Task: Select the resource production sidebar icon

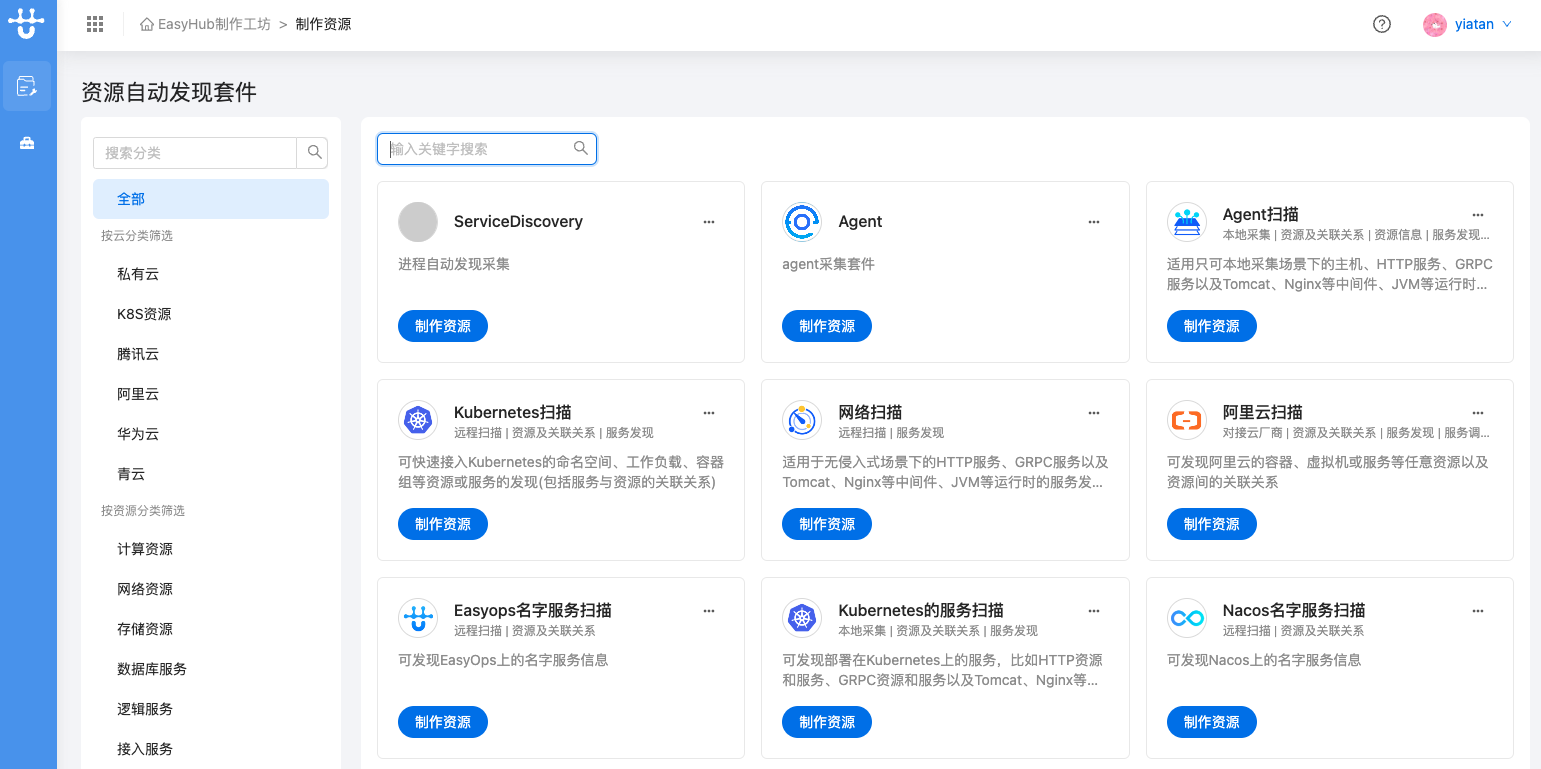Action: point(27,86)
